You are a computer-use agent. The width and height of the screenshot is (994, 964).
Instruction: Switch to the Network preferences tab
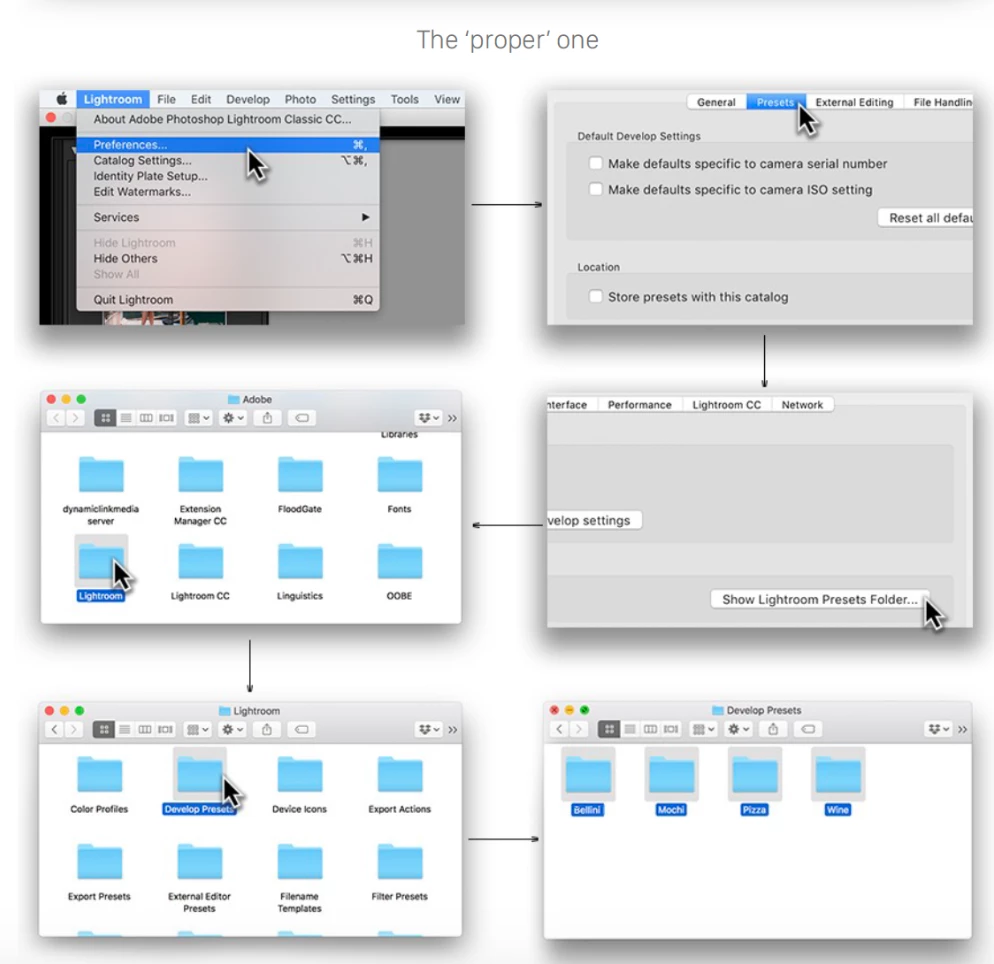[802, 404]
